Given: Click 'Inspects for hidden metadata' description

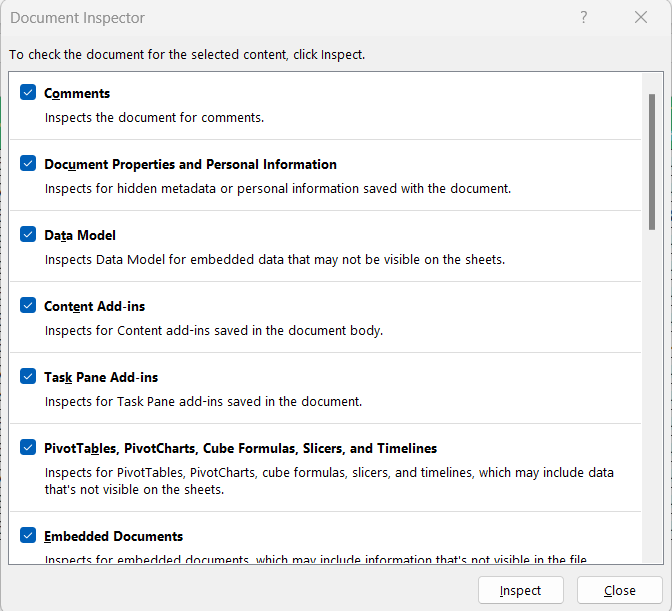Looking at the screenshot, I should click(x=278, y=189).
